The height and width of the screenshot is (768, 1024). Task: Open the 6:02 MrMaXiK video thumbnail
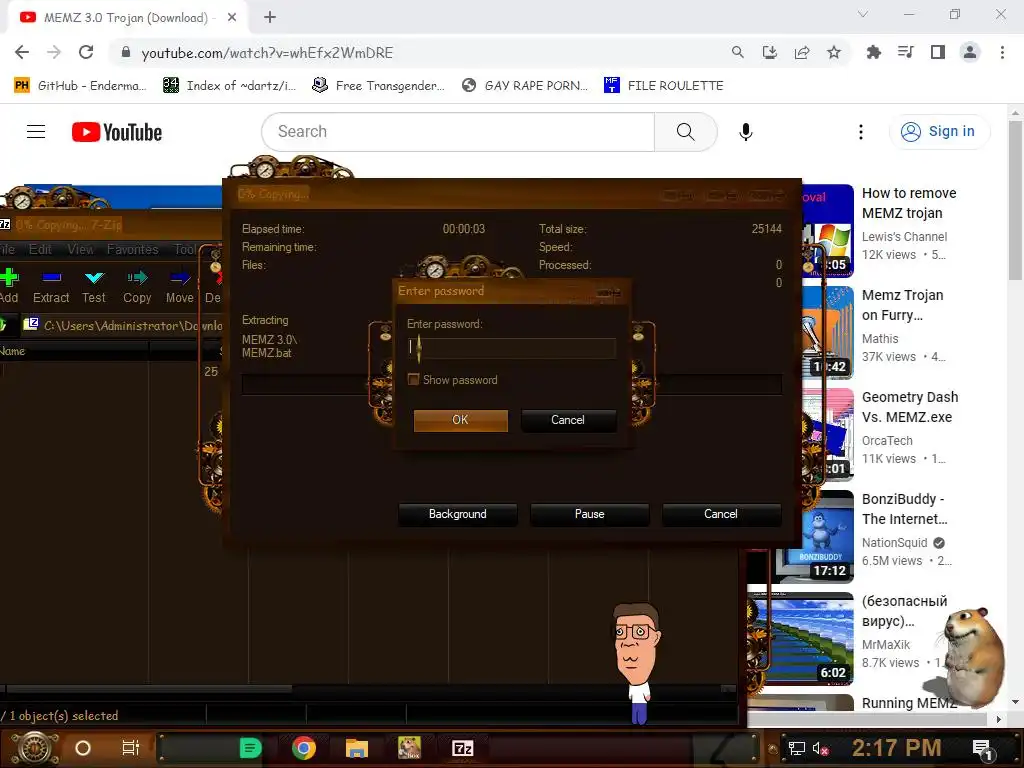pos(801,639)
